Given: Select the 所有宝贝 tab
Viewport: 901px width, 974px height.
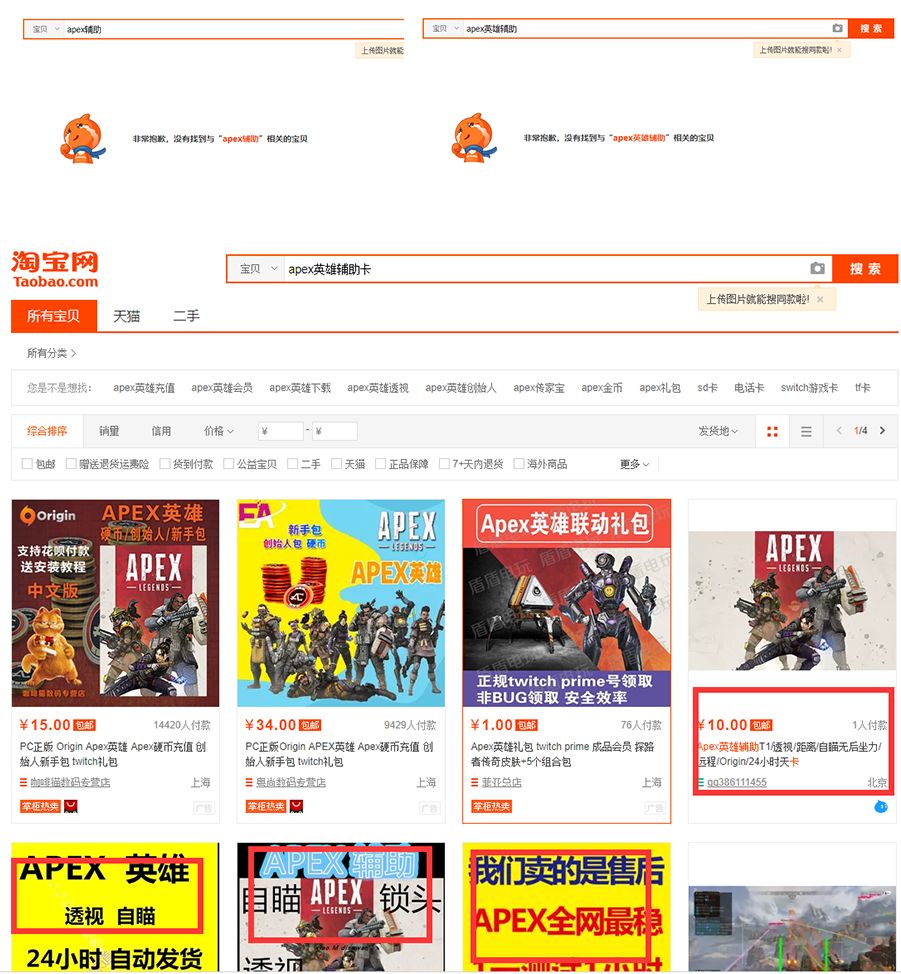Looking at the screenshot, I should (53, 316).
